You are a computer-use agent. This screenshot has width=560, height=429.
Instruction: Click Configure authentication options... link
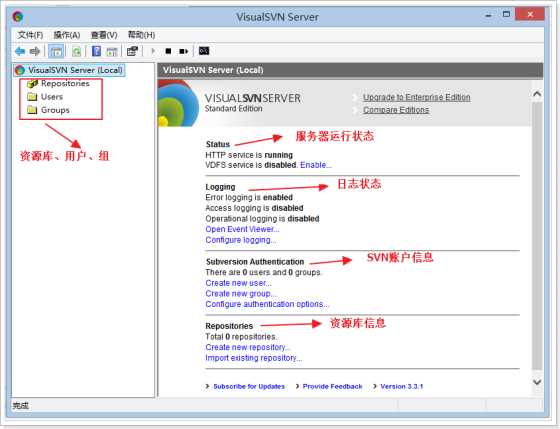coord(267,304)
